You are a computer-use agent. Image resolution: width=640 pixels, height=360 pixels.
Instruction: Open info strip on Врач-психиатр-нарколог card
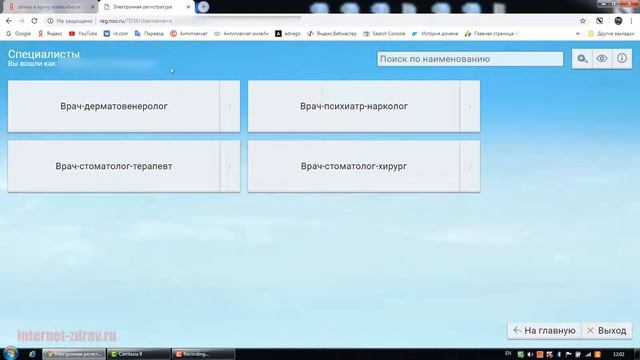point(470,106)
